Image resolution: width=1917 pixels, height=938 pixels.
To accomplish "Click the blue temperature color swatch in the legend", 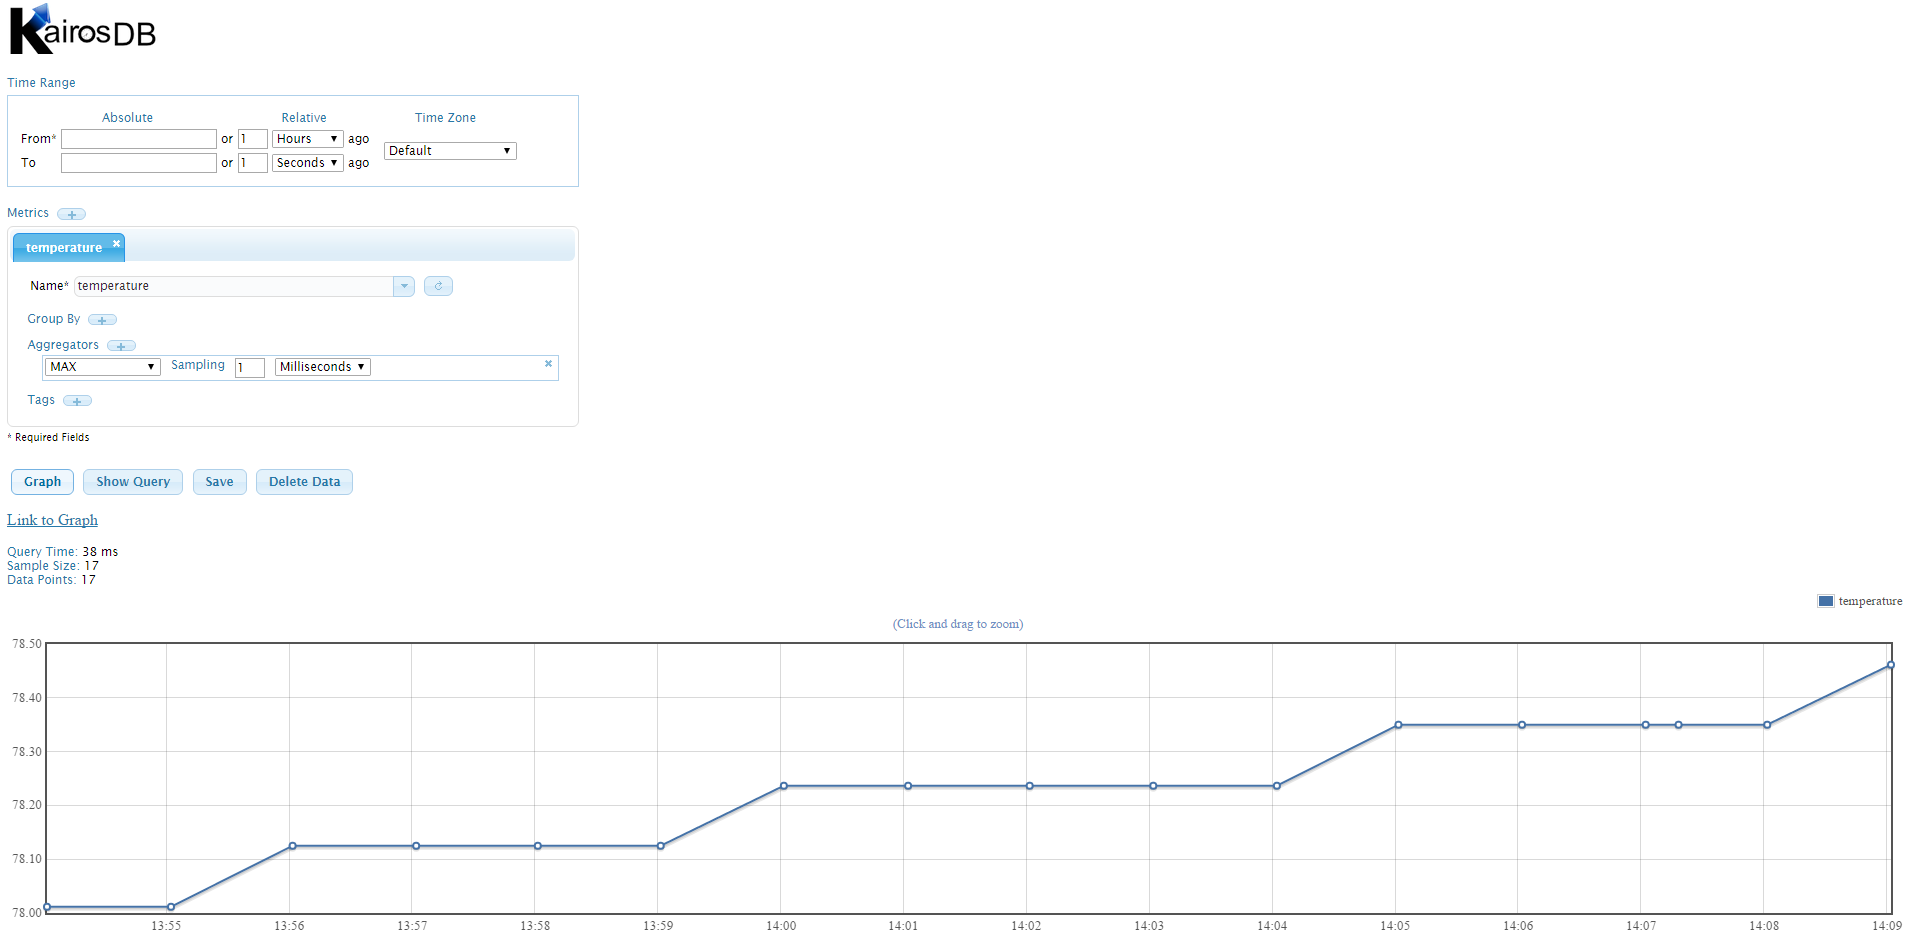I will click(1825, 600).
